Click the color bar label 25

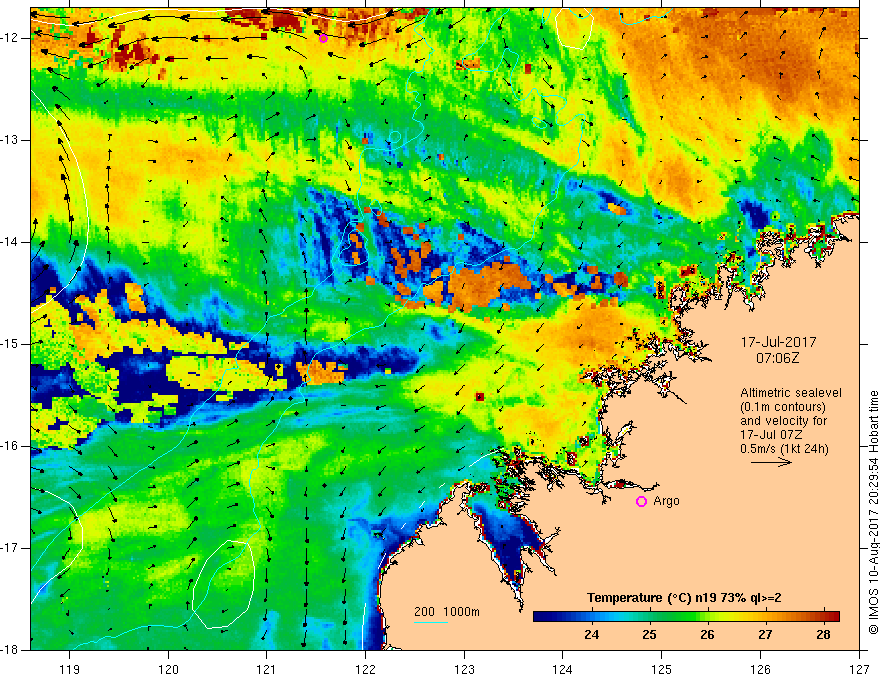[x=649, y=635]
